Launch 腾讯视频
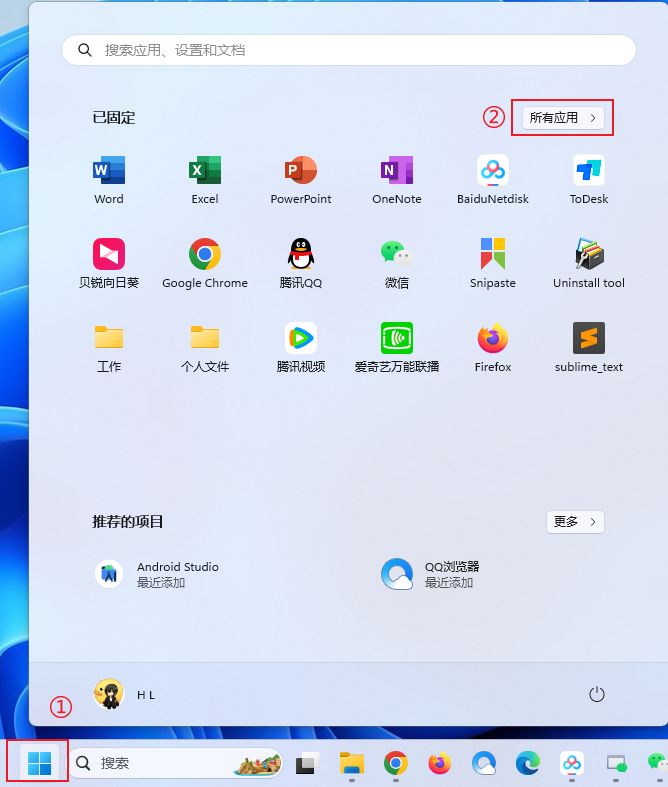This screenshot has height=787, width=668. coord(301,348)
